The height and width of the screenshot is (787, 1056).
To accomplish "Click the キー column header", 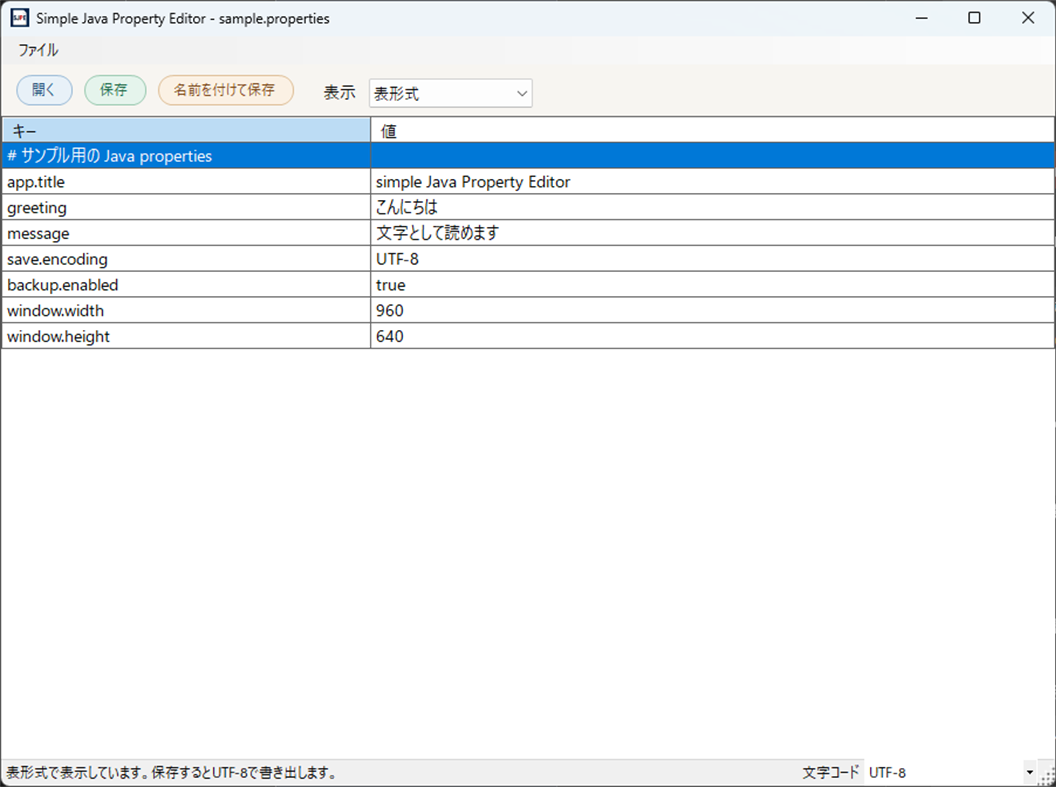I will pos(186,130).
